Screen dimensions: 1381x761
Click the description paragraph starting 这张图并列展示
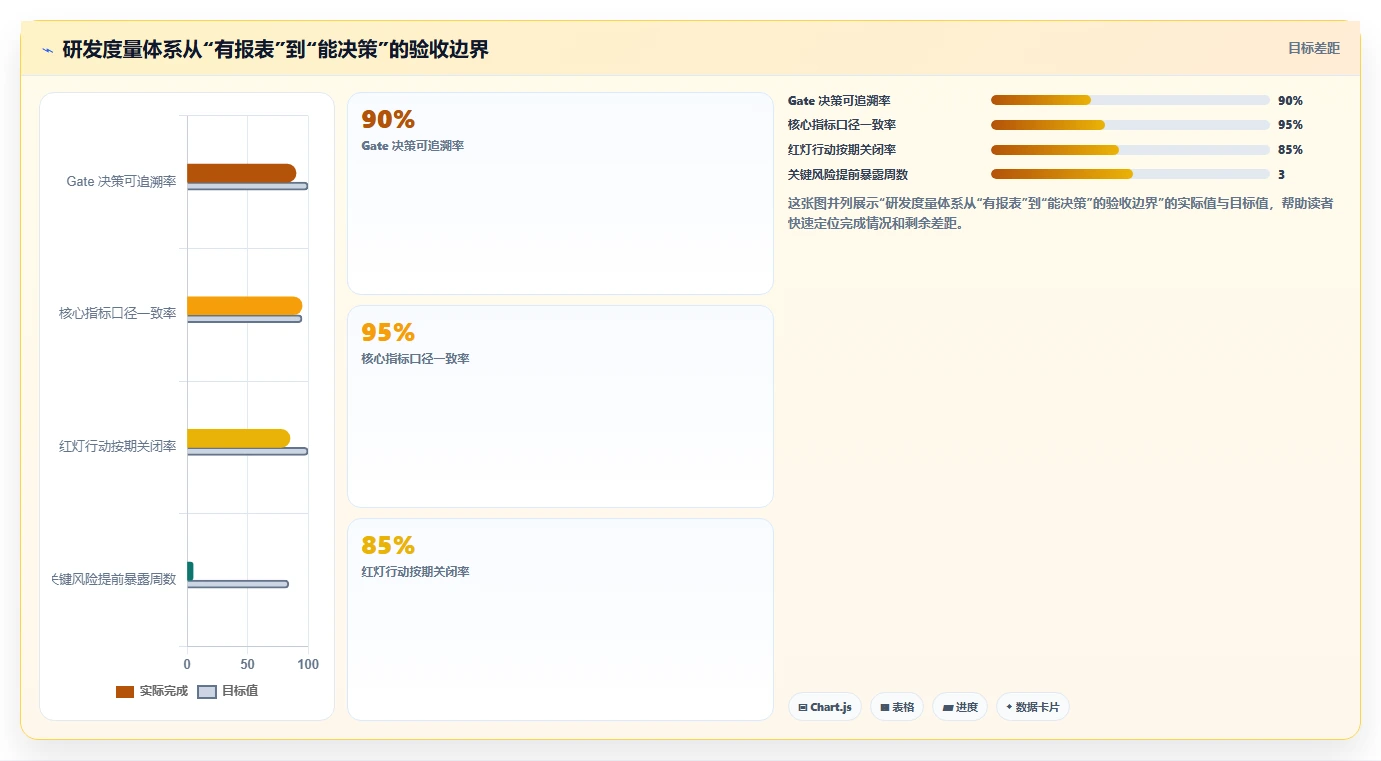tap(1060, 213)
